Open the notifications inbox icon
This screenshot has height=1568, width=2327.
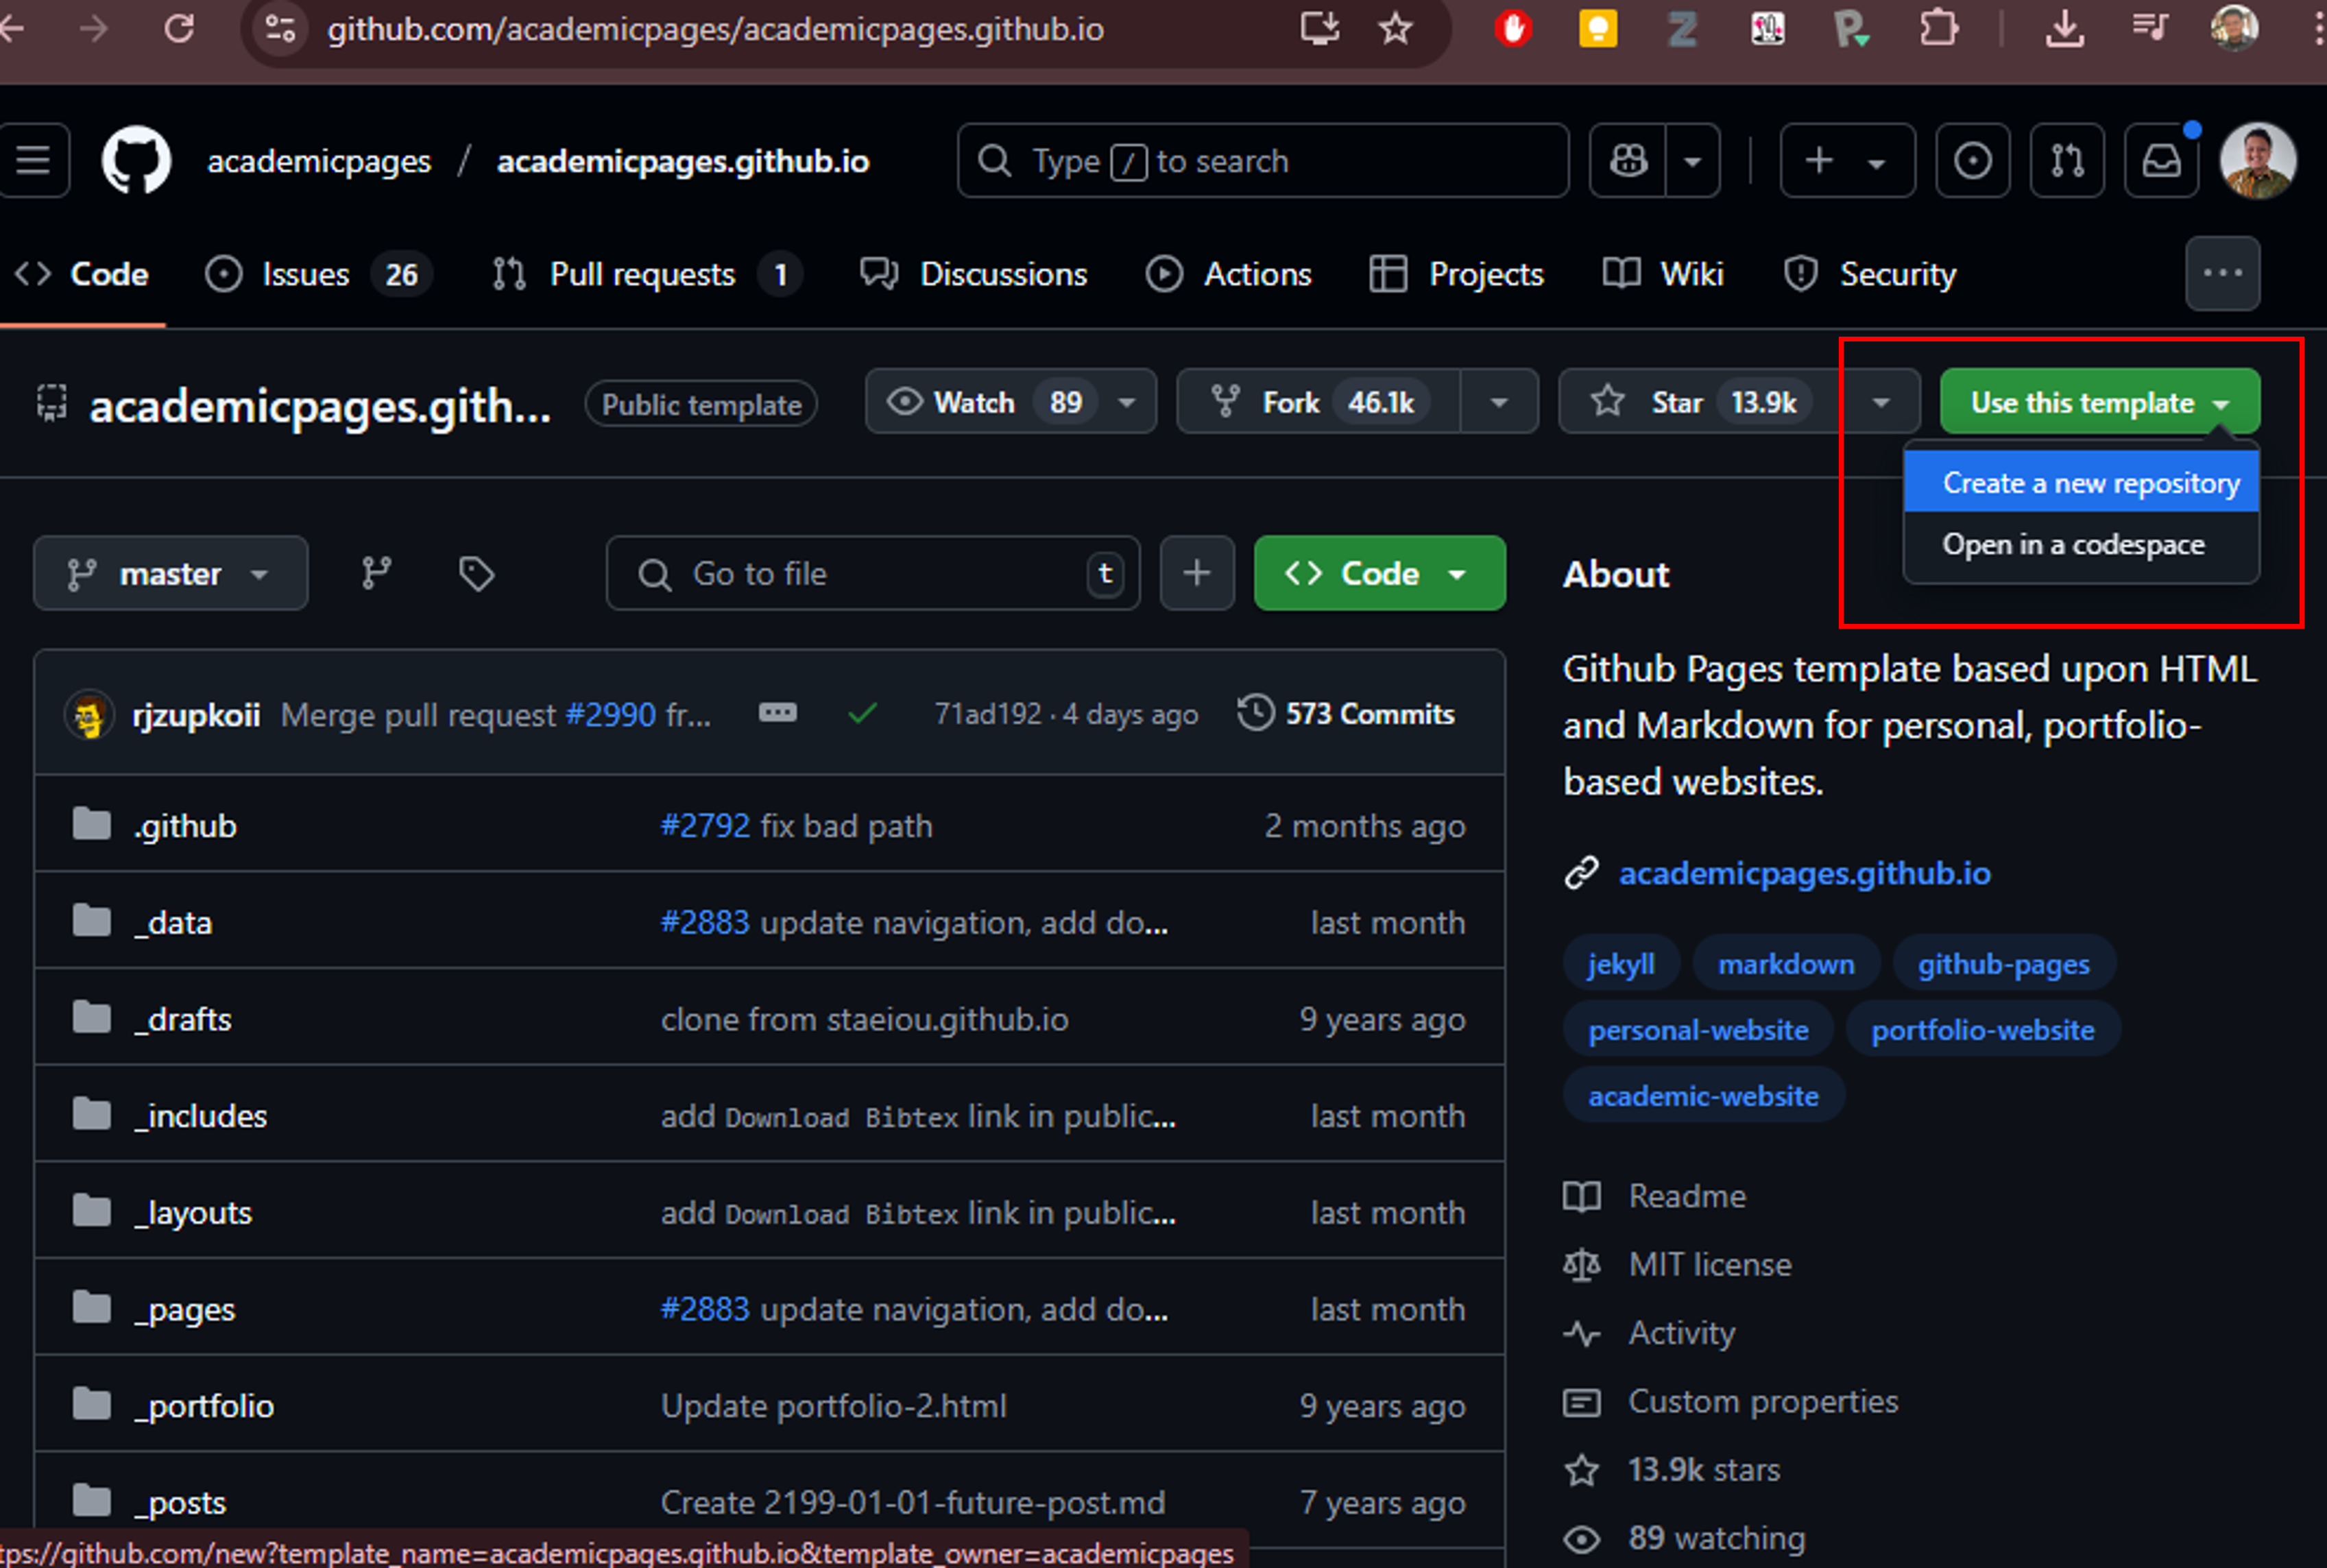[x=2161, y=160]
